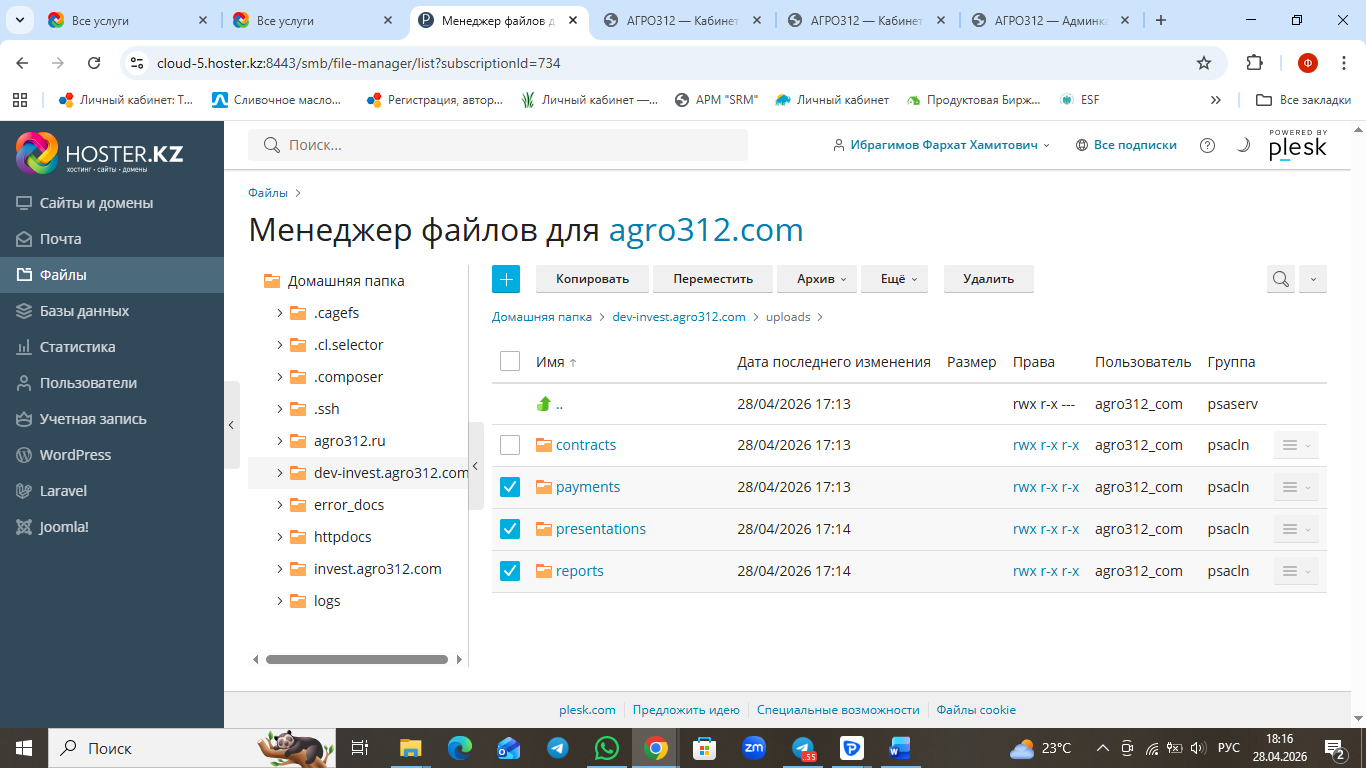Screen dimensions: 1366x768
Task: Open Сайты и домены section
Action: tap(96, 203)
